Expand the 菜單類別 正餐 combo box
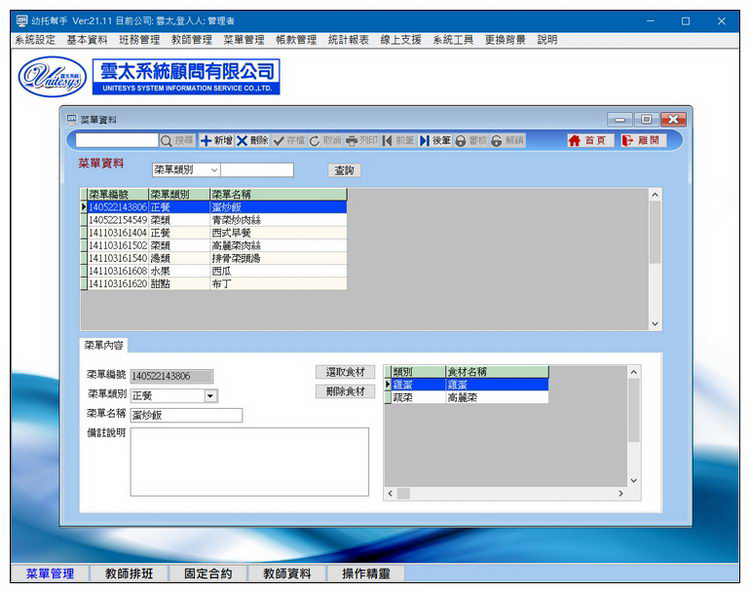The image size is (750, 593). [x=210, y=396]
